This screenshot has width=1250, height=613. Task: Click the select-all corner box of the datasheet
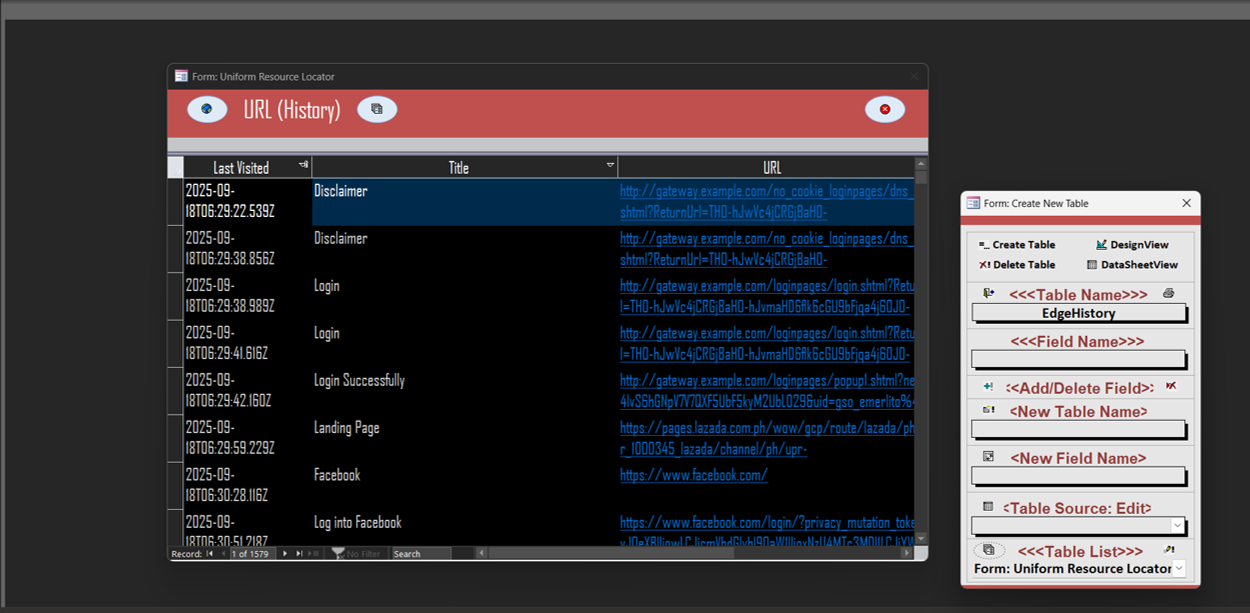(176, 167)
